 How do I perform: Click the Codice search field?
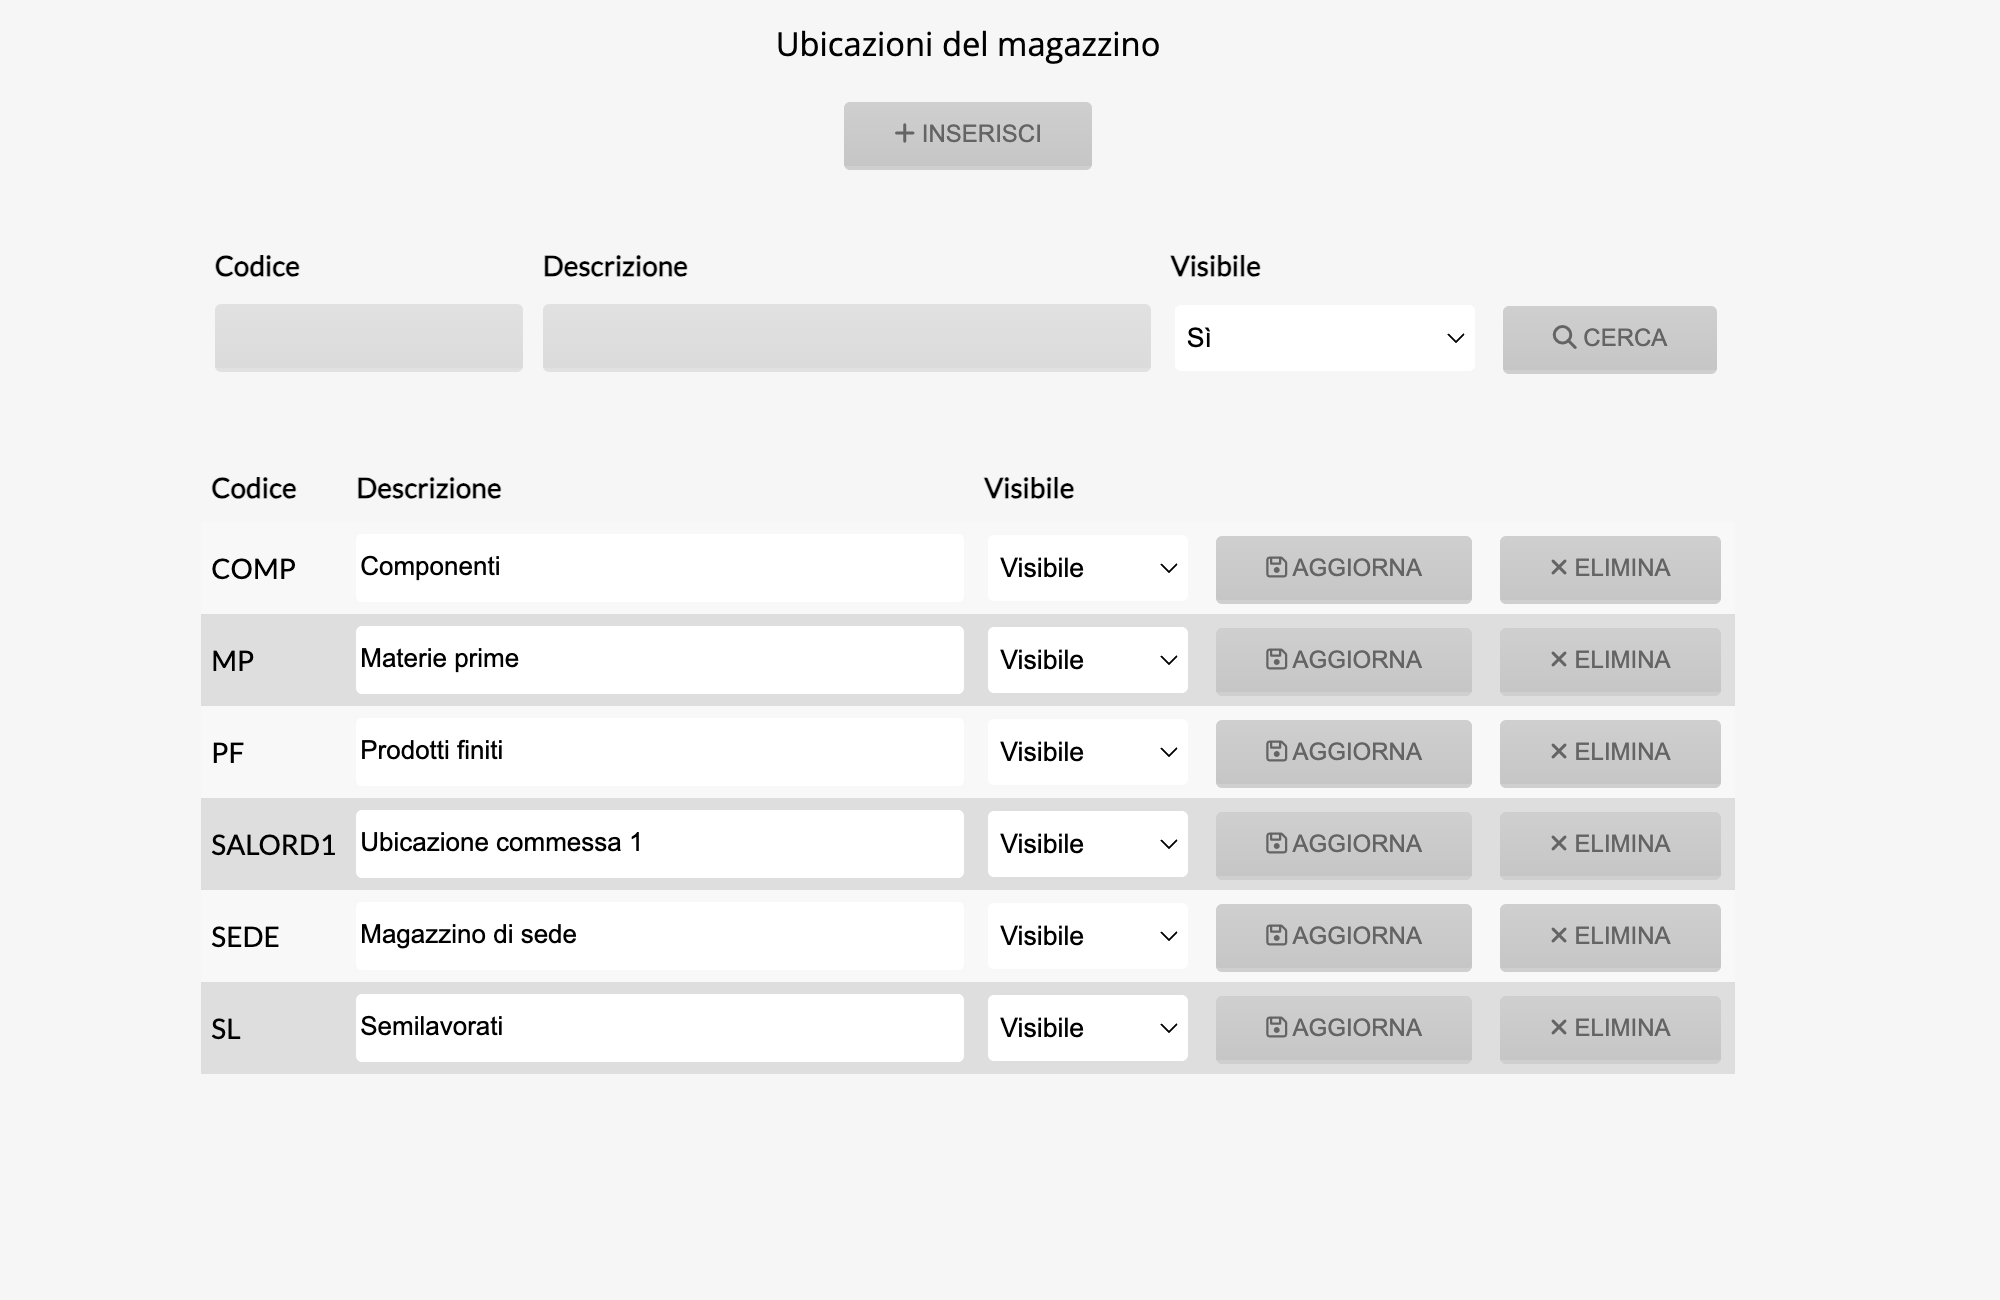368,338
